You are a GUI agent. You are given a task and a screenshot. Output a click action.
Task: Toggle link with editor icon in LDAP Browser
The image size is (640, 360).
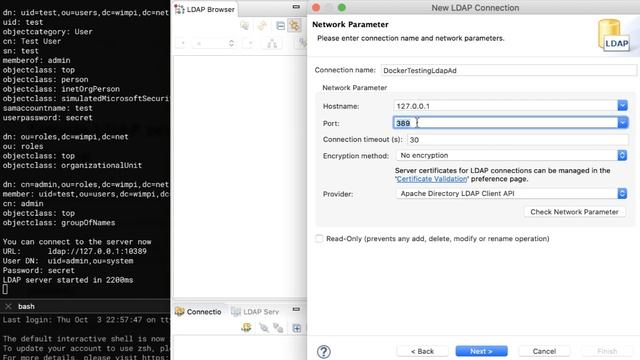[x=295, y=26]
